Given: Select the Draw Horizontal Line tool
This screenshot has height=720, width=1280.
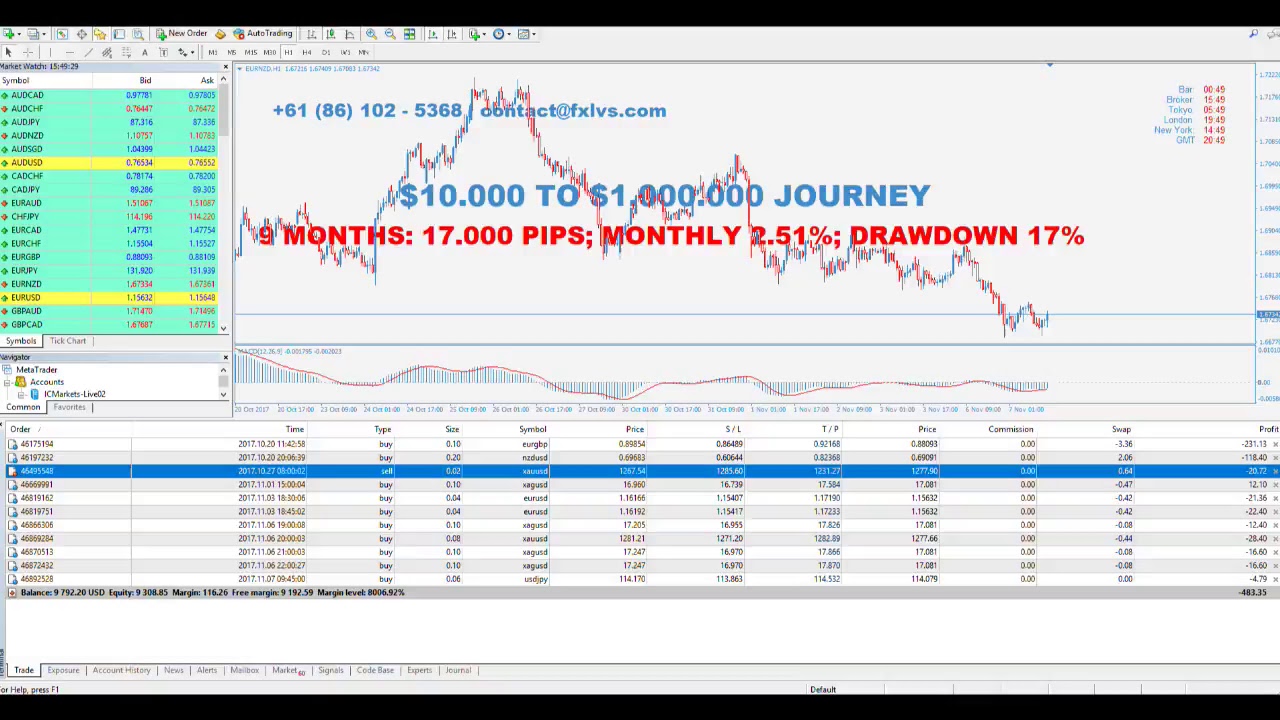Looking at the screenshot, I should pyautogui.click(x=69, y=52).
